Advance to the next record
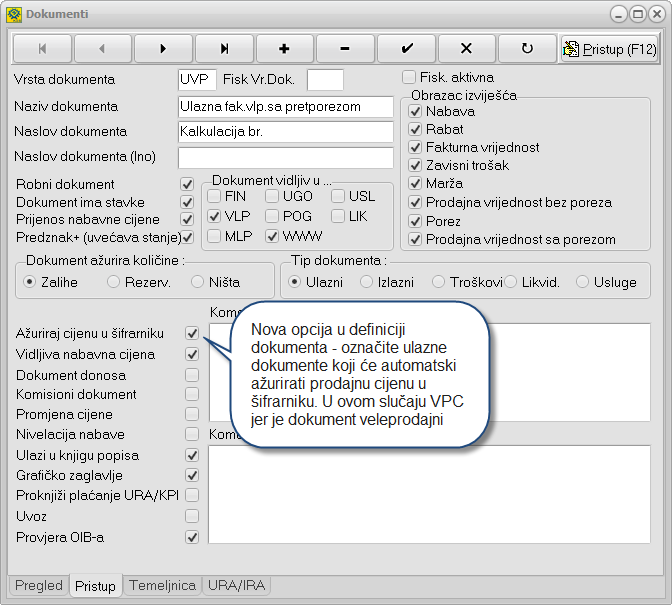This screenshot has width=672, height=605. (x=164, y=48)
